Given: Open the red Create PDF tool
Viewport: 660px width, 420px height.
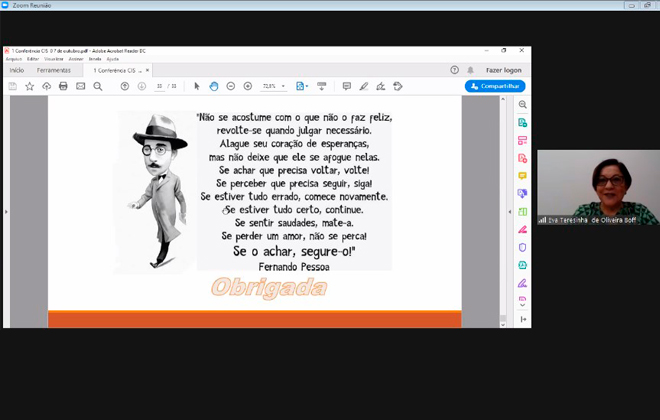Looking at the screenshot, I should pyautogui.click(x=522, y=158).
